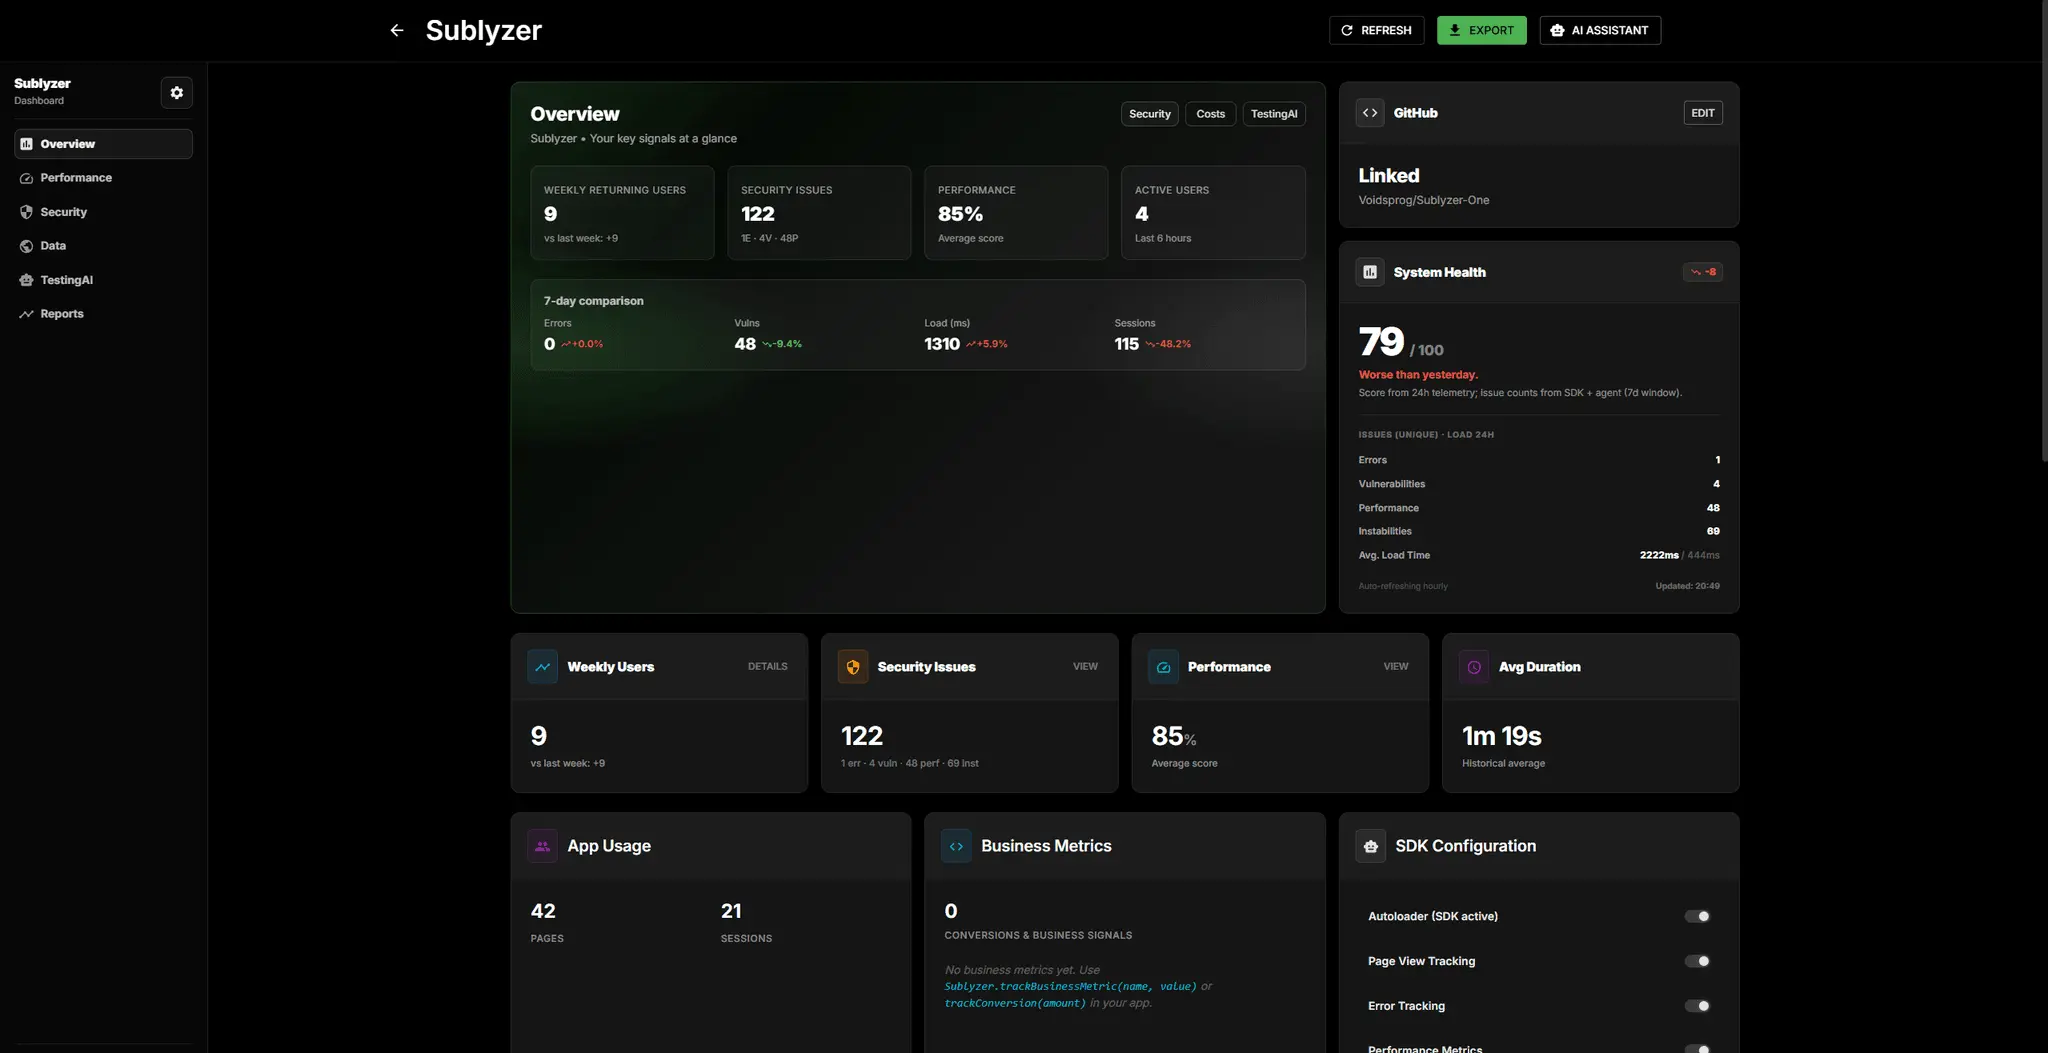Click the Security Issues 122 stat tile
The image size is (2048, 1053).
[819, 213]
